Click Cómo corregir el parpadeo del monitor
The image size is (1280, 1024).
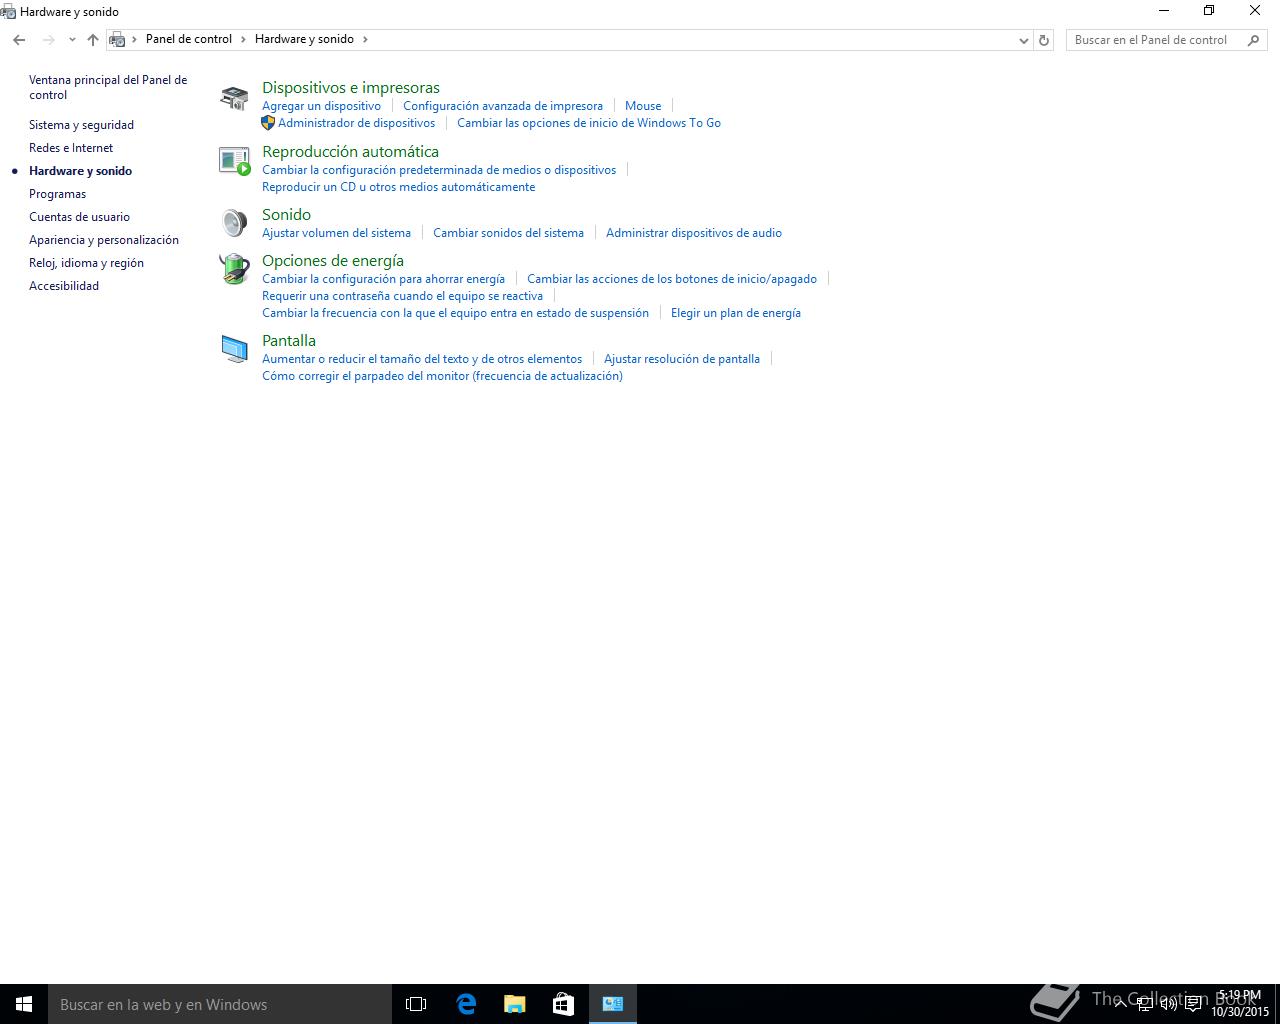442,376
